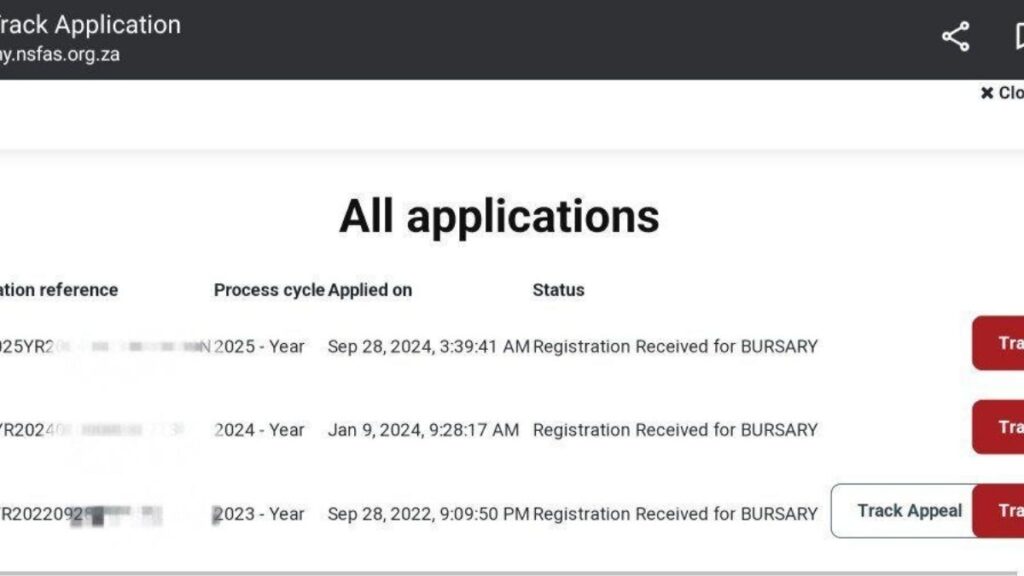This screenshot has width=1024, height=576.
Task: Select the 2022 application reference number
Action: click(80, 513)
